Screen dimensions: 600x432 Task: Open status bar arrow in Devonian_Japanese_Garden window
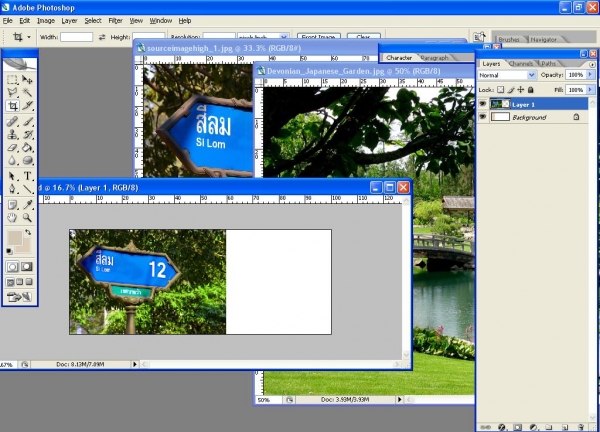coord(399,399)
